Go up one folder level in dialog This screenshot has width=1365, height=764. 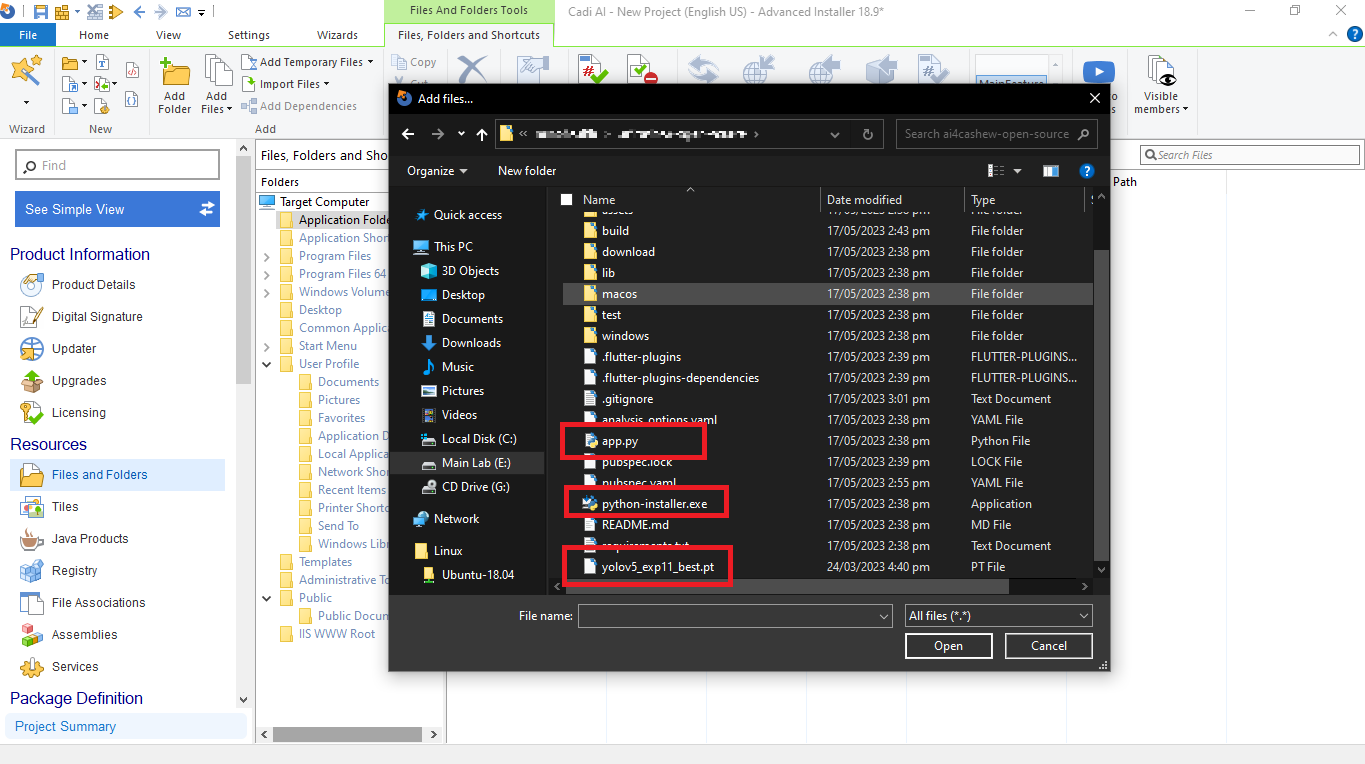pyautogui.click(x=482, y=134)
